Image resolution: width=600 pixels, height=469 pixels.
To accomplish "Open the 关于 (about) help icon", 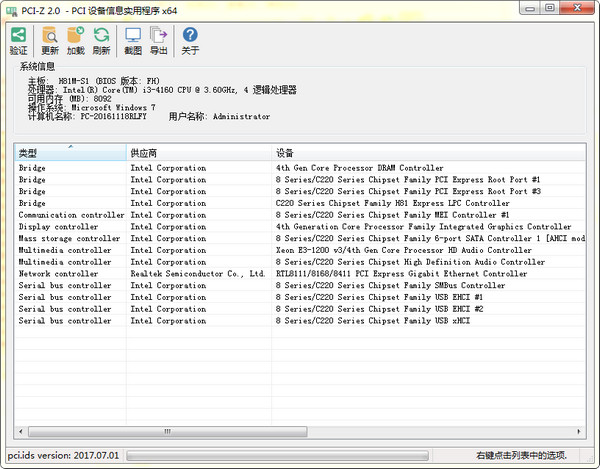I will coord(190,35).
